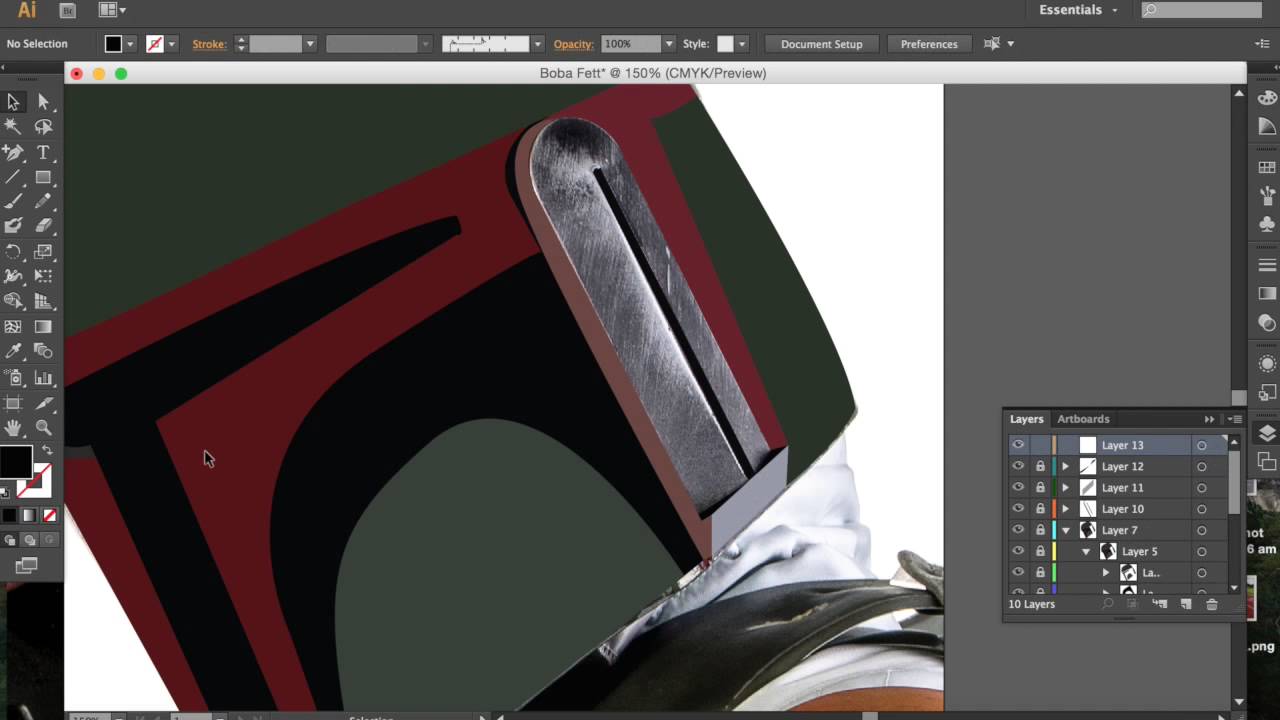Image resolution: width=1280 pixels, height=720 pixels.
Task: Select the Shape Builder tool
Action: pyautogui.click(x=13, y=302)
